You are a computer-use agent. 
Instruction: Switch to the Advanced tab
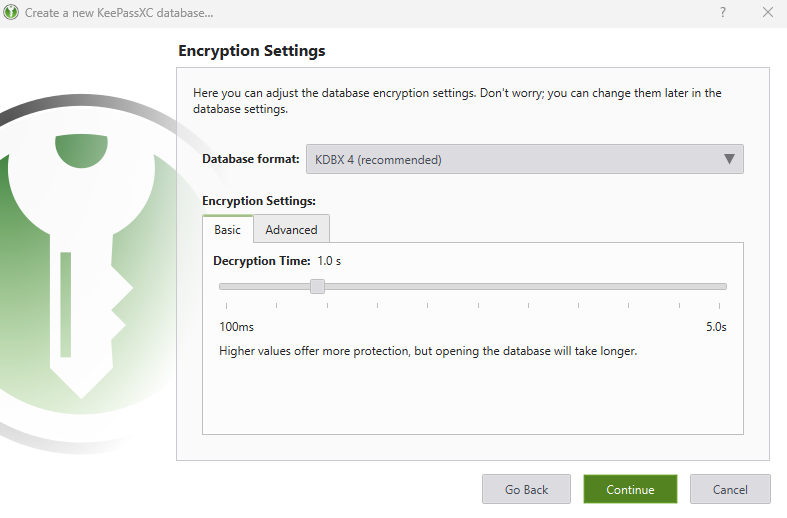point(291,229)
